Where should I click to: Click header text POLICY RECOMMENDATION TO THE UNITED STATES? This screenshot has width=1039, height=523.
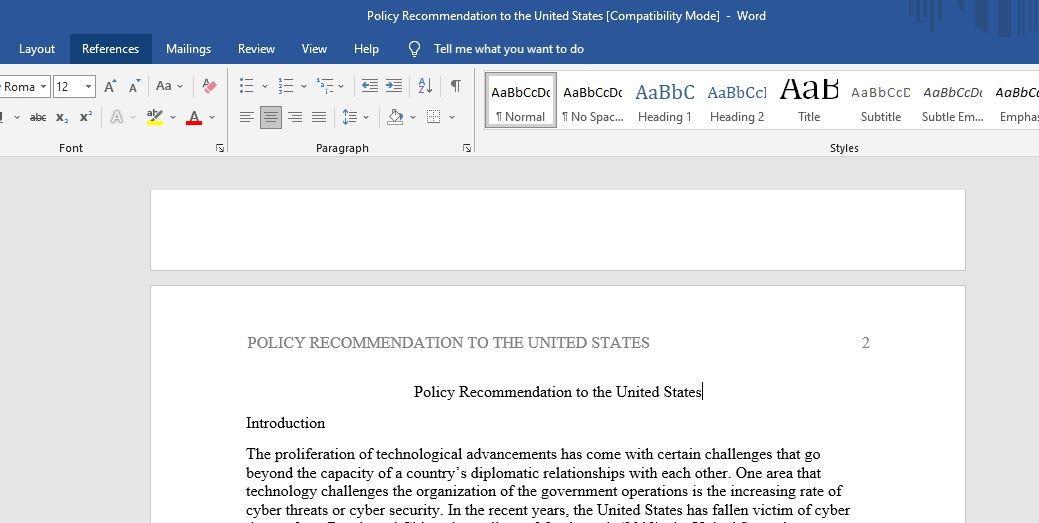[449, 343]
